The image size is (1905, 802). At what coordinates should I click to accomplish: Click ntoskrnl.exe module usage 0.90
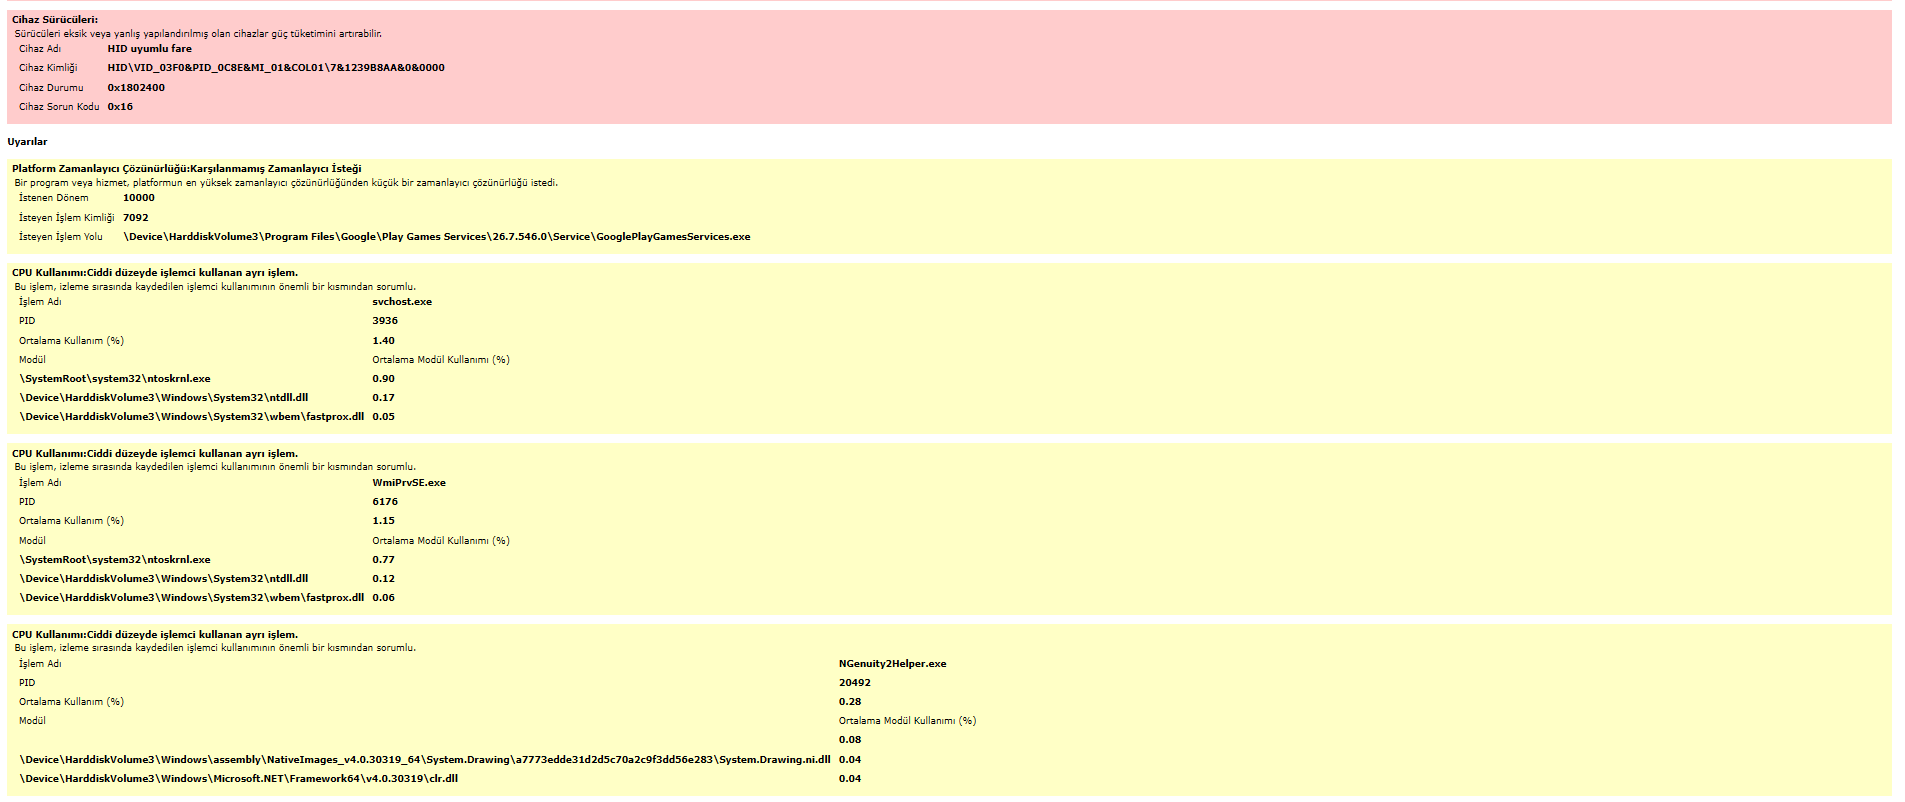pyautogui.click(x=383, y=379)
